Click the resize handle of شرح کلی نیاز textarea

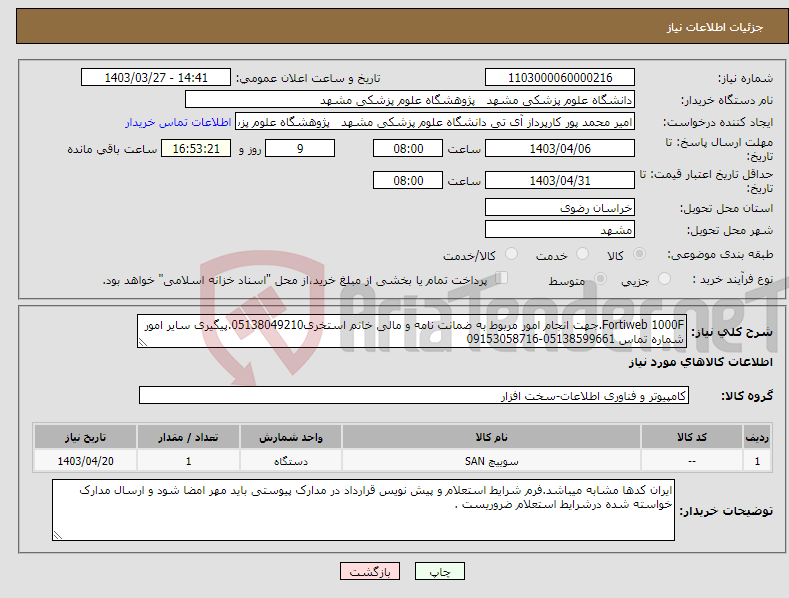[142, 343]
